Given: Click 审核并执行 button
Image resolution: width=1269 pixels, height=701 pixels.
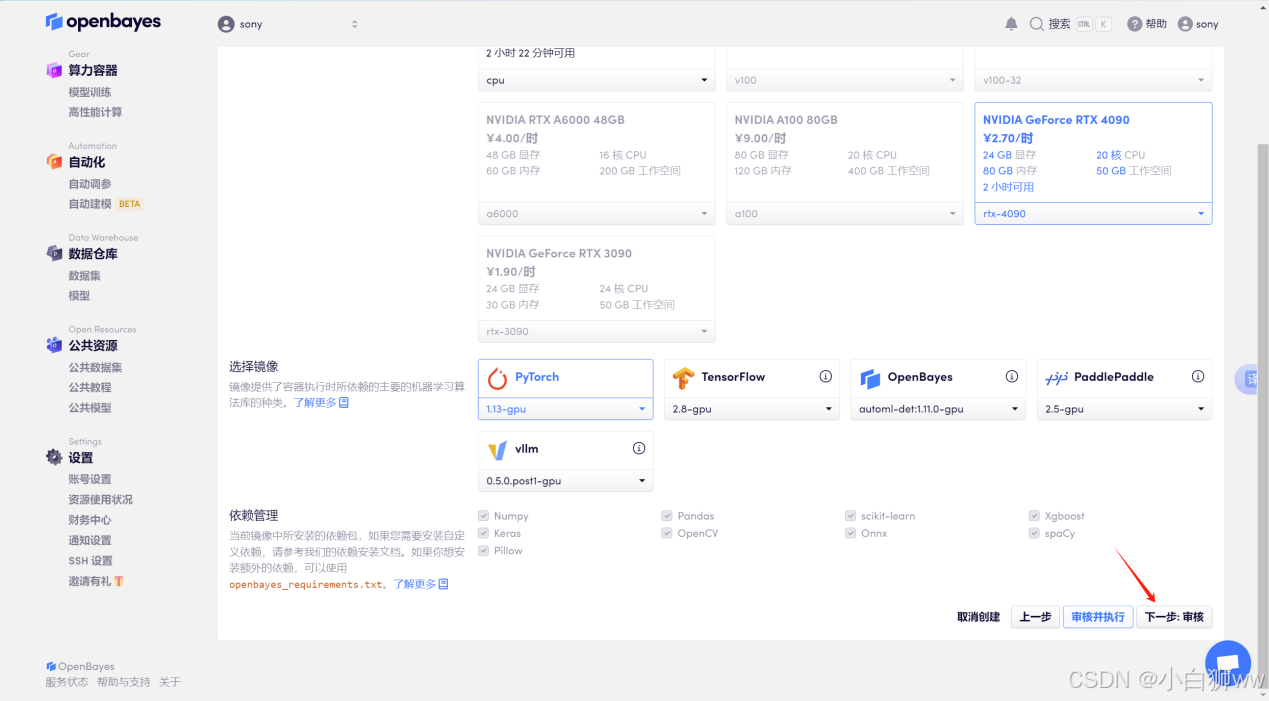Looking at the screenshot, I should coord(1097,617).
